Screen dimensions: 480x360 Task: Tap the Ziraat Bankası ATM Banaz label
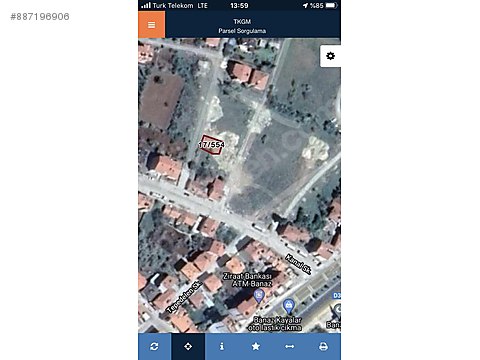[x=247, y=280]
